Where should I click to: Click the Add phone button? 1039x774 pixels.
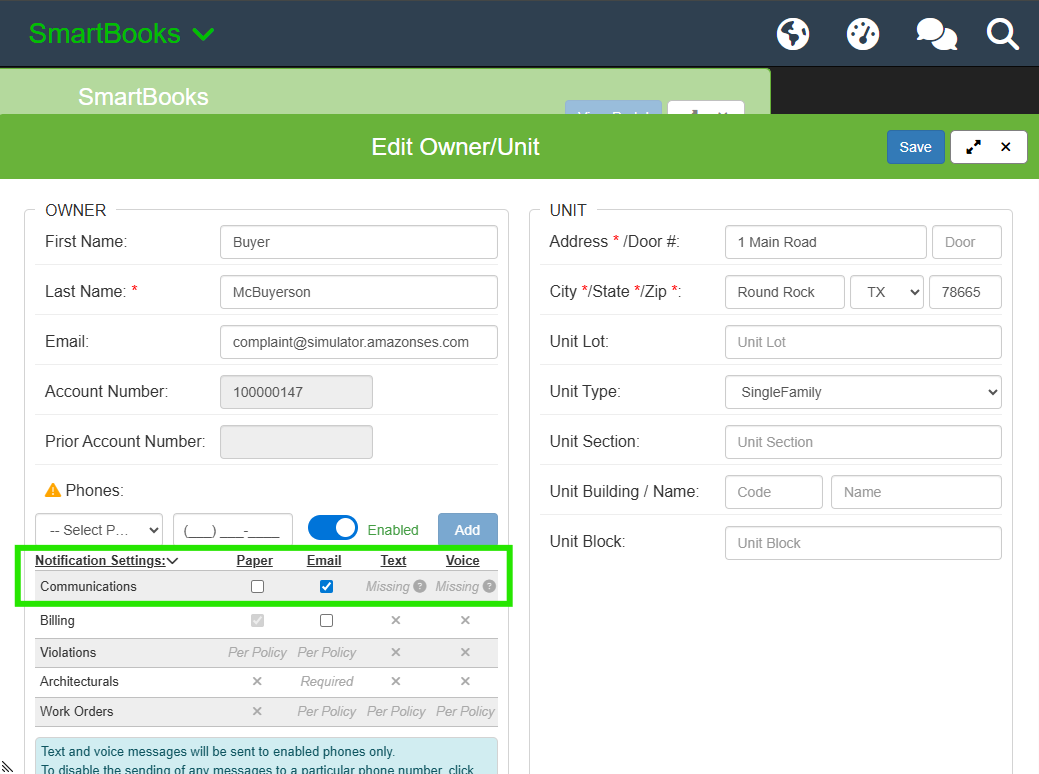467,530
